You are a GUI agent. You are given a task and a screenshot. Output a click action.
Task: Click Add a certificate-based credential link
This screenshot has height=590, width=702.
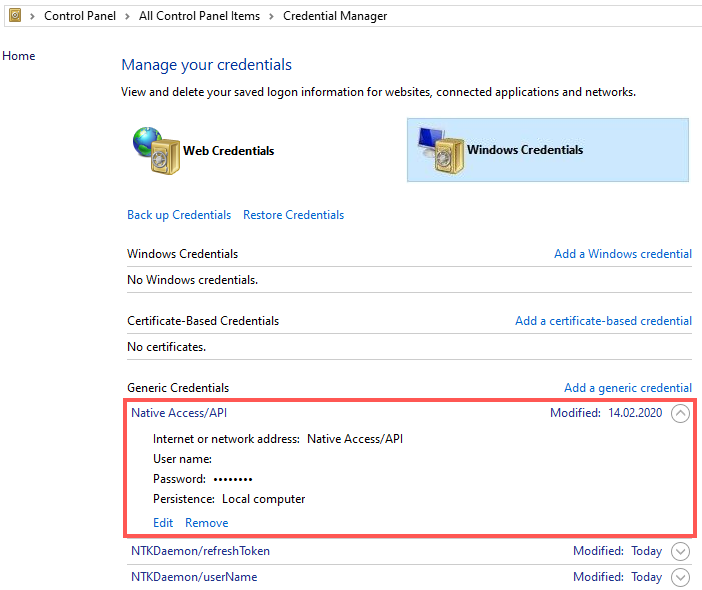(x=603, y=321)
